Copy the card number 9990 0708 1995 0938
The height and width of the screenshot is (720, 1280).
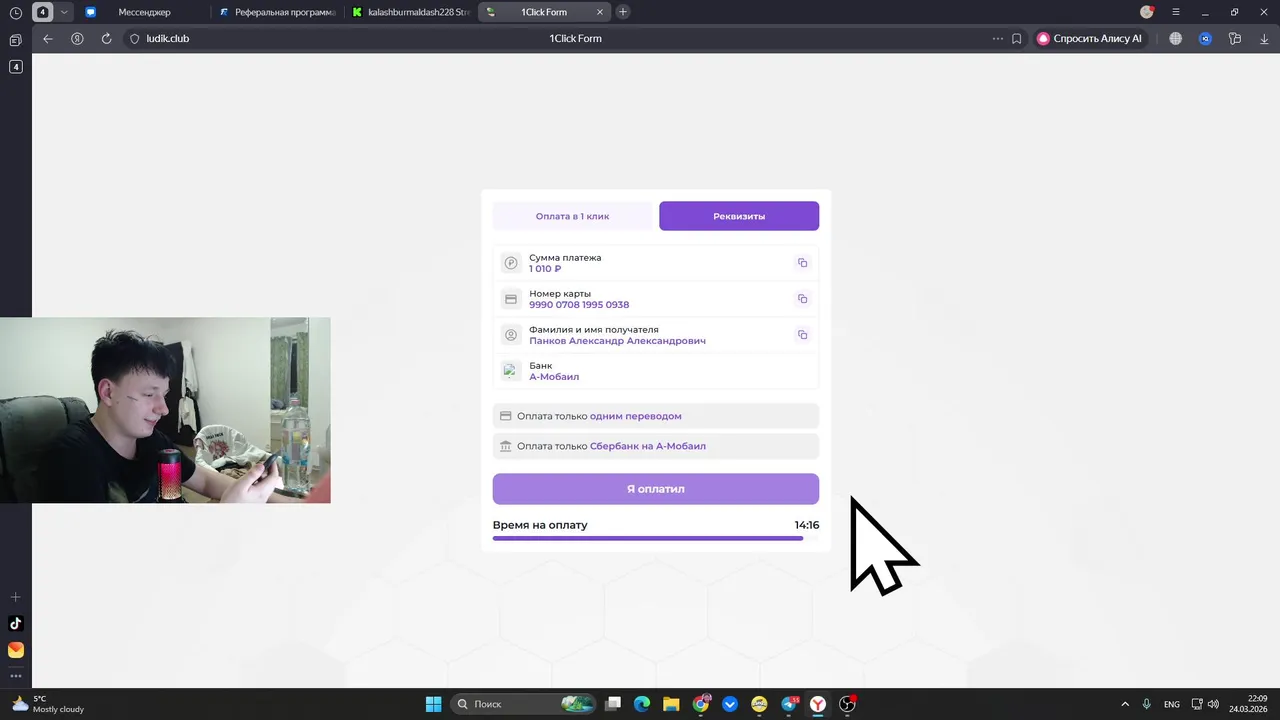802,299
